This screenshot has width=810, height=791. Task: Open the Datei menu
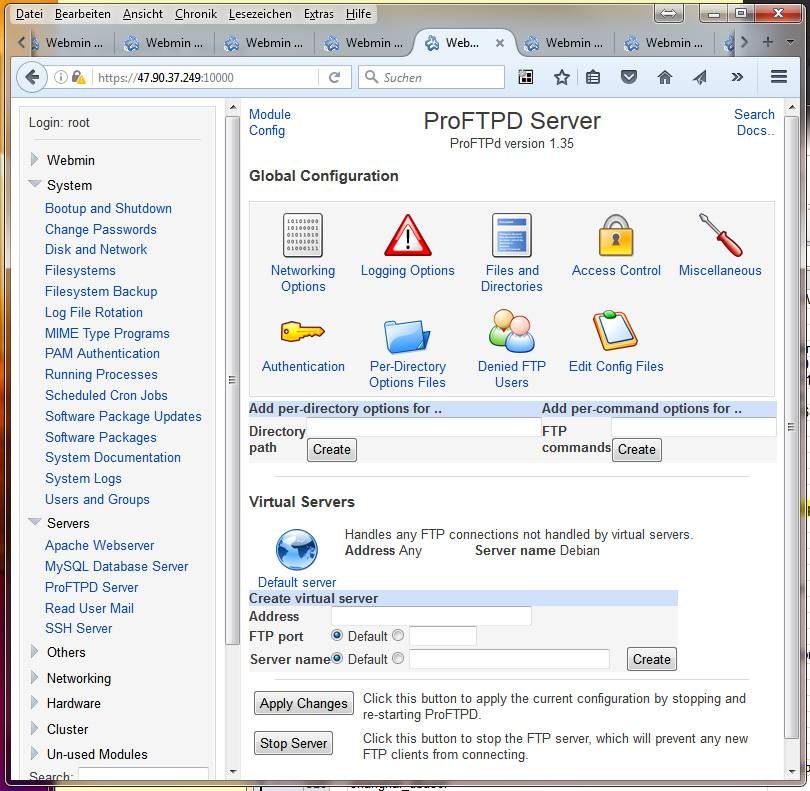(x=29, y=14)
